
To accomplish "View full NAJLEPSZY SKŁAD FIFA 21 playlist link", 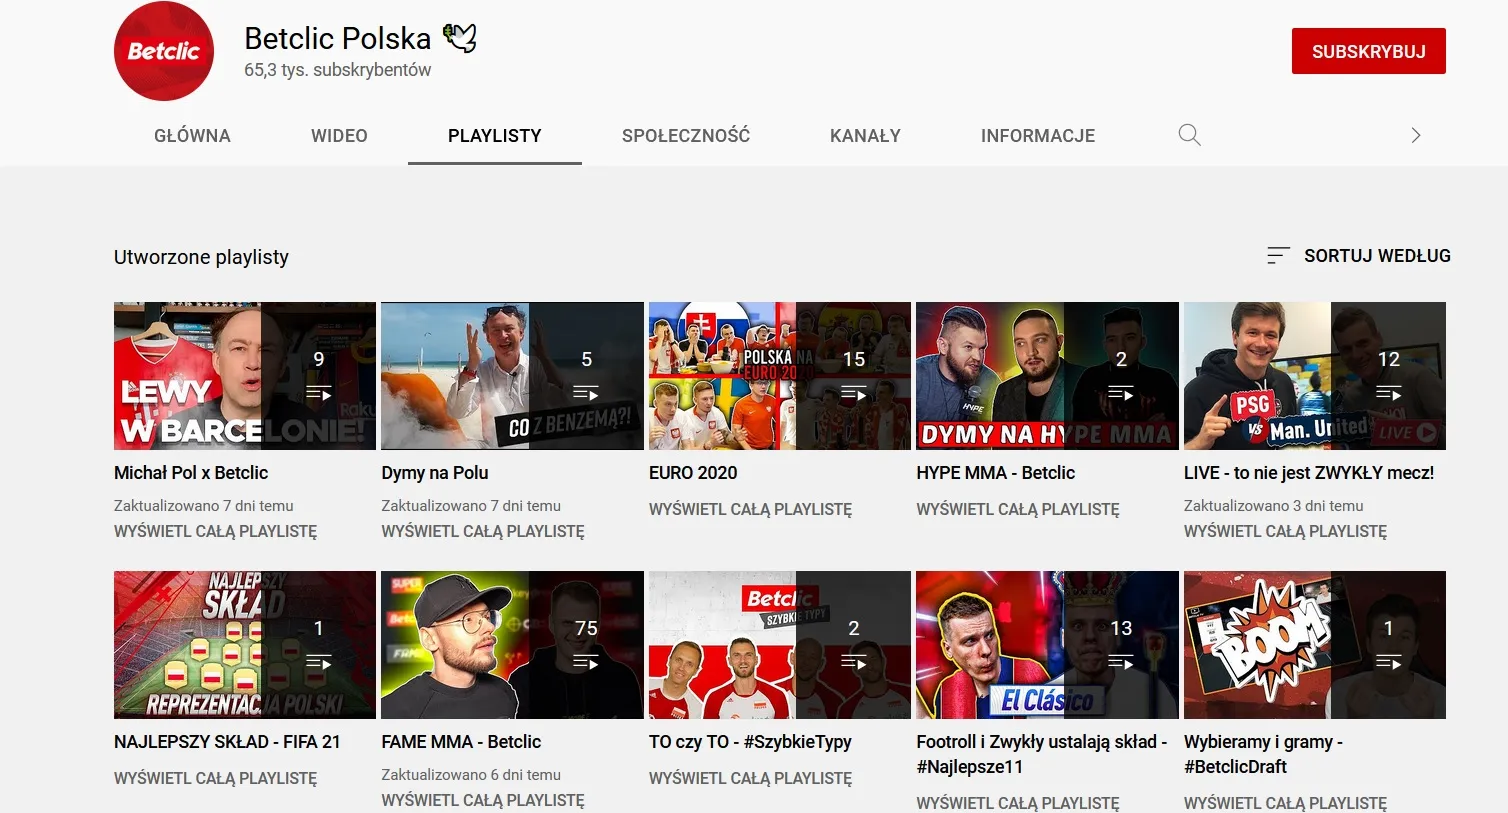I will 215,779.
